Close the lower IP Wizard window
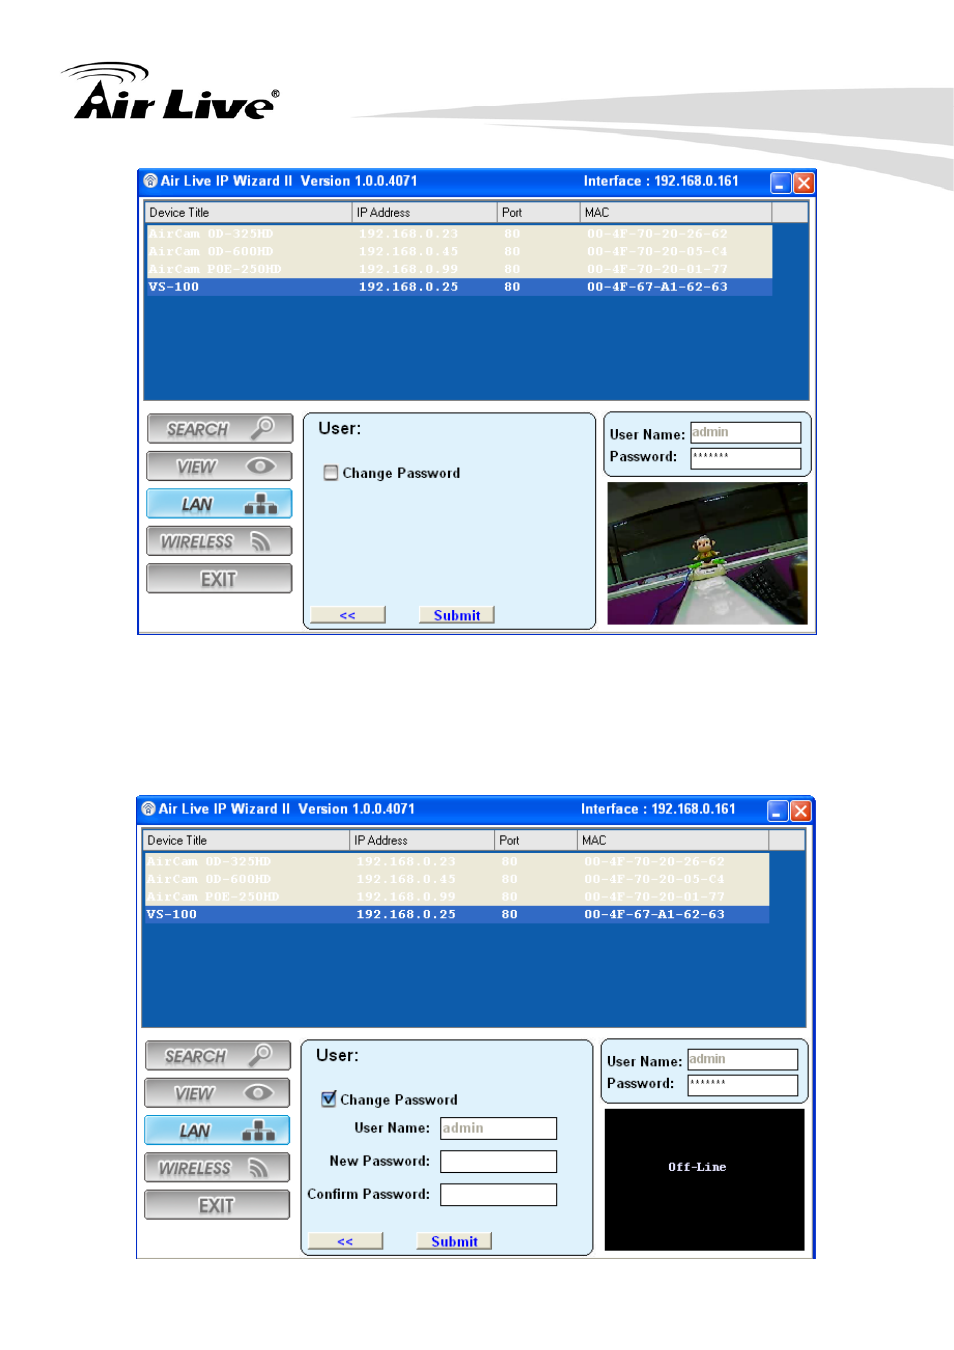954x1350 pixels. click(x=801, y=811)
